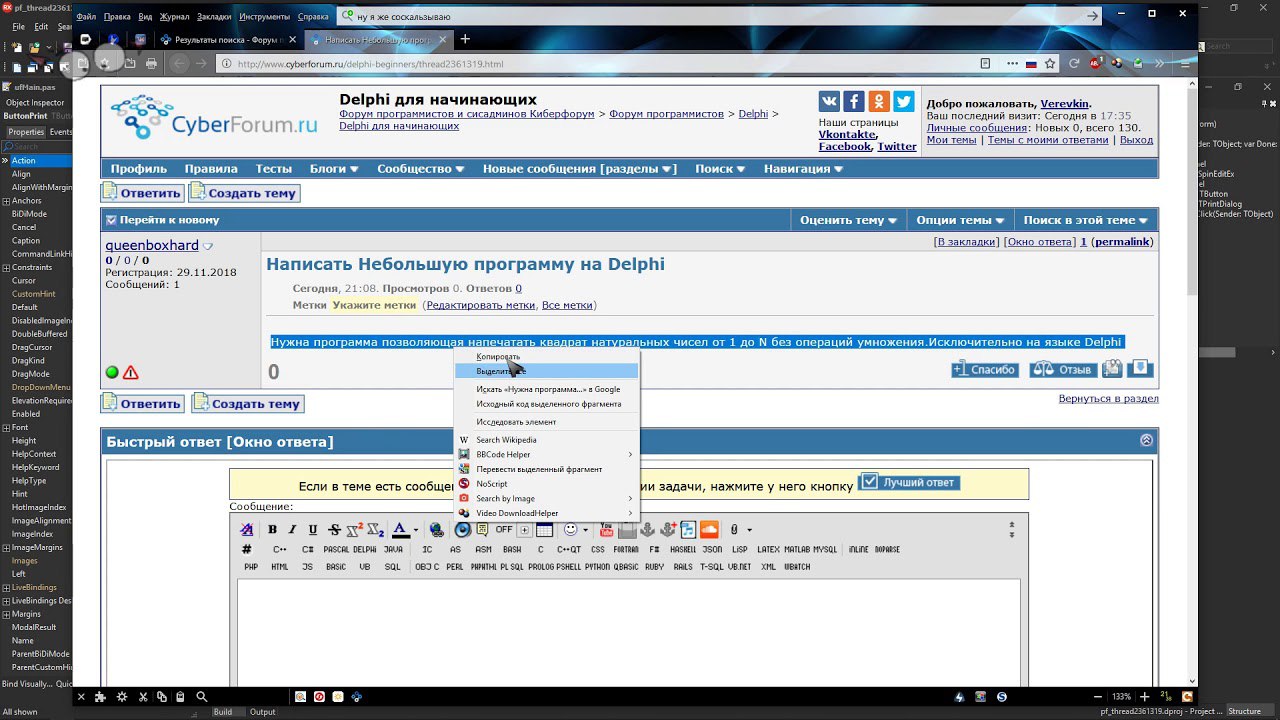Follow the 'Вернуться в раздел' link

coord(1108,398)
